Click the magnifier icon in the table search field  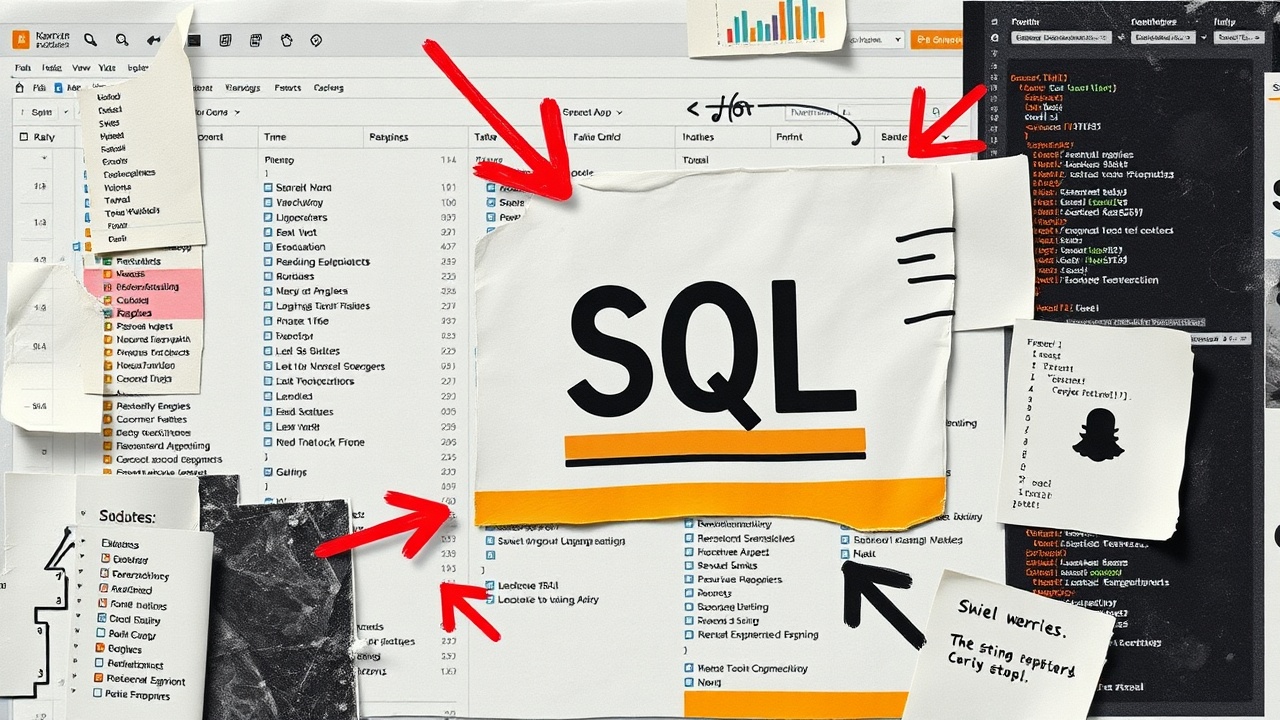pos(936,113)
